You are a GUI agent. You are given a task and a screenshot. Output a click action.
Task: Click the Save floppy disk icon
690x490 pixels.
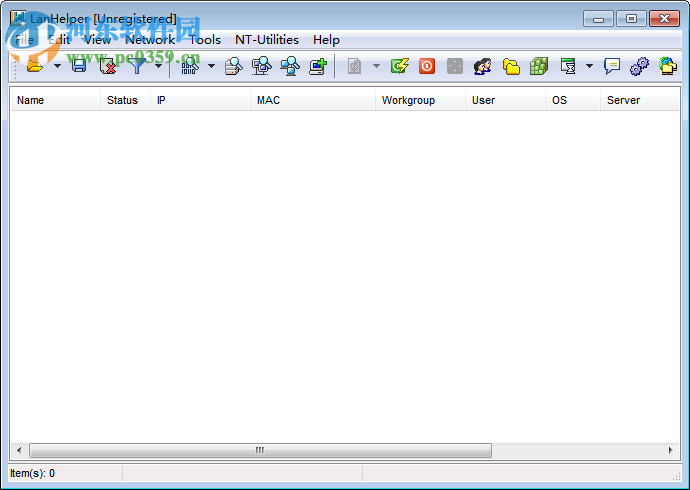[x=79, y=66]
